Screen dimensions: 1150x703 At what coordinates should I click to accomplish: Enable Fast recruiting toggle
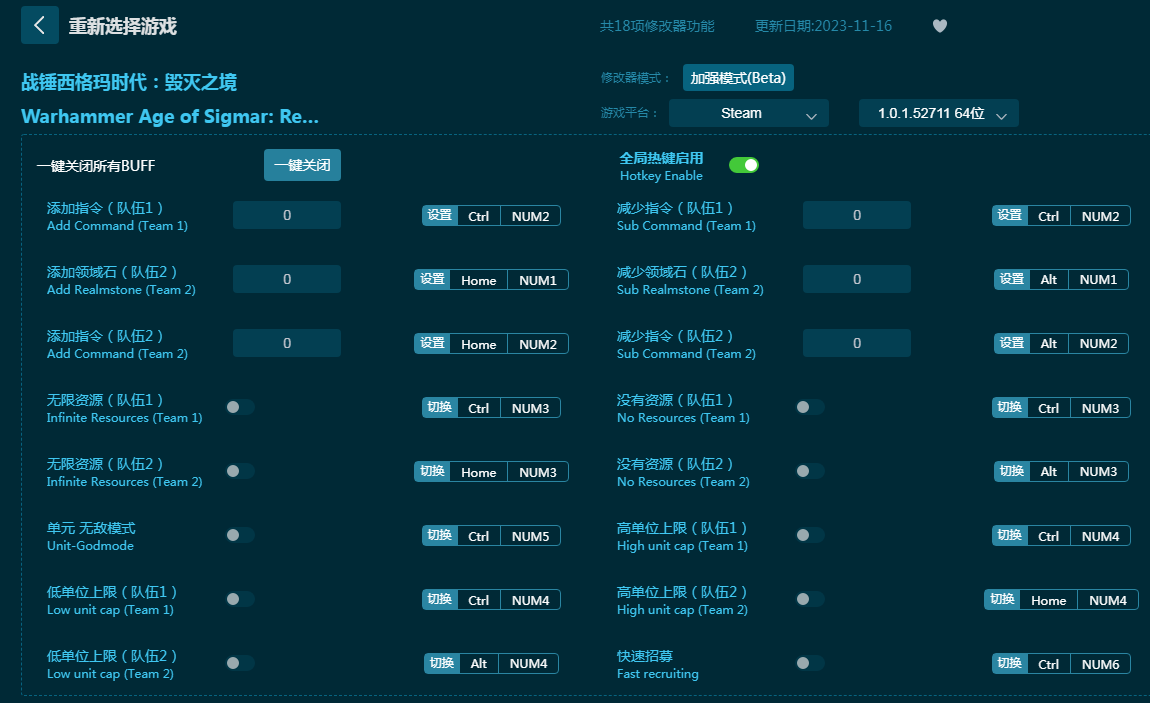pyautogui.click(x=810, y=663)
